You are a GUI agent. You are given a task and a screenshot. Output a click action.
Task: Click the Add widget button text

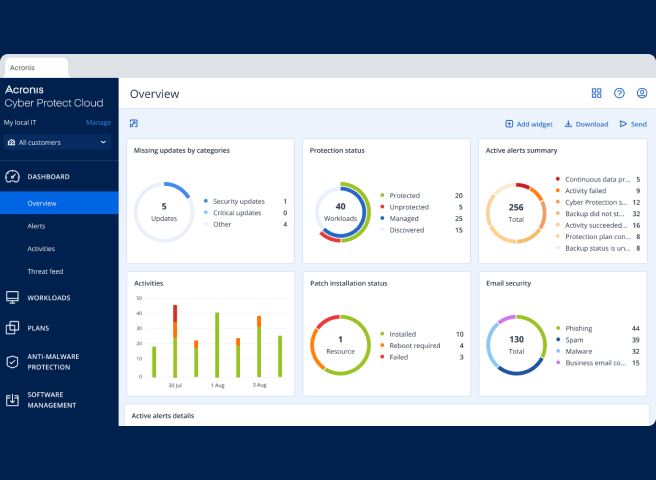tap(535, 124)
